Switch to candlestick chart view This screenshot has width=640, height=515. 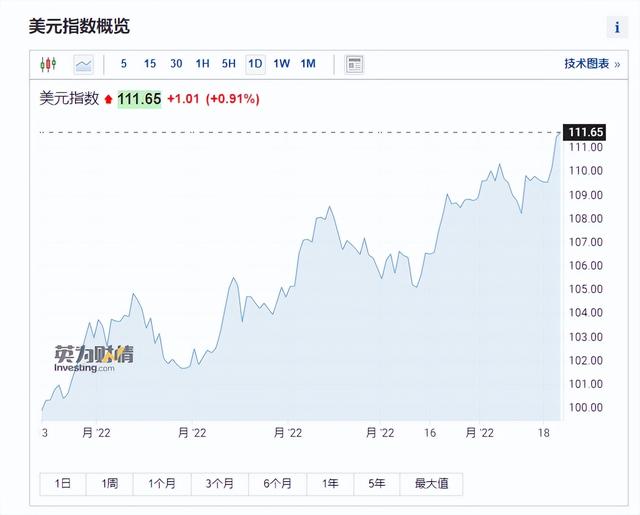tap(48, 64)
